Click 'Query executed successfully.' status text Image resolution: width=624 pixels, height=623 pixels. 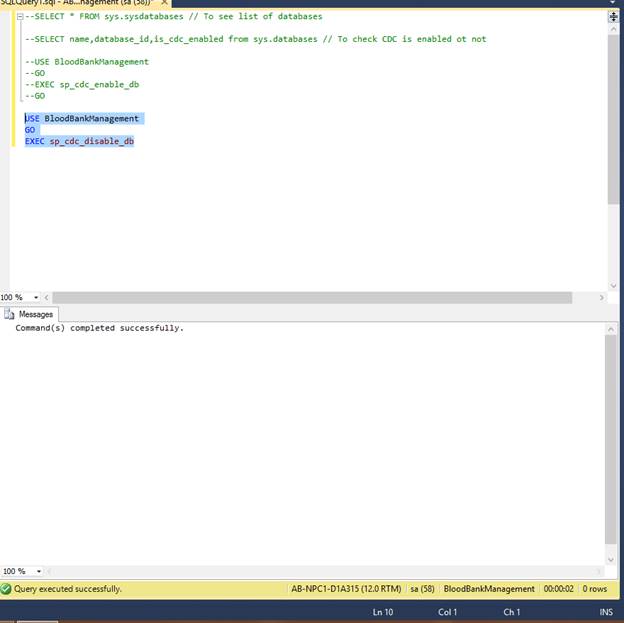point(68,589)
